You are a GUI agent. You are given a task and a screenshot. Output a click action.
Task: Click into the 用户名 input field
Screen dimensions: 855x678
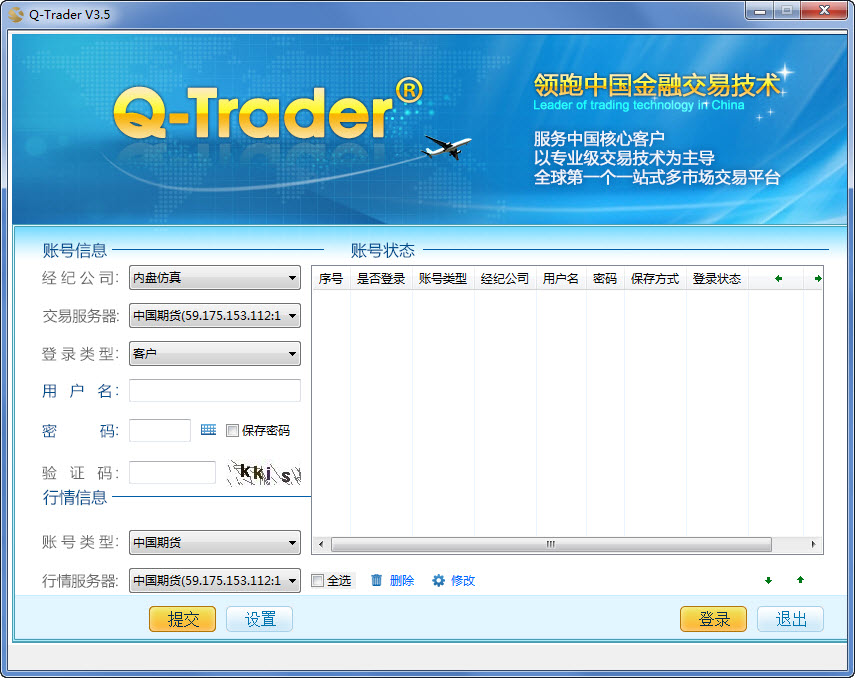click(x=215, y=391)
